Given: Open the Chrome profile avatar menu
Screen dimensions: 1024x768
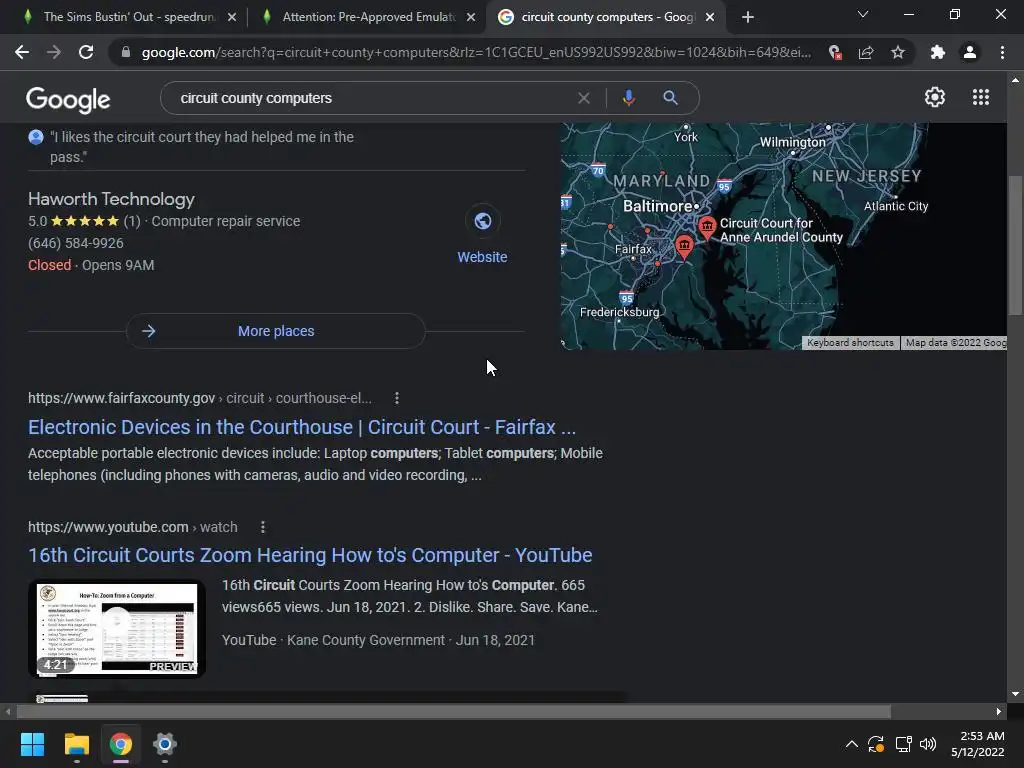Looking at the screenshot, I should [970, 52].
